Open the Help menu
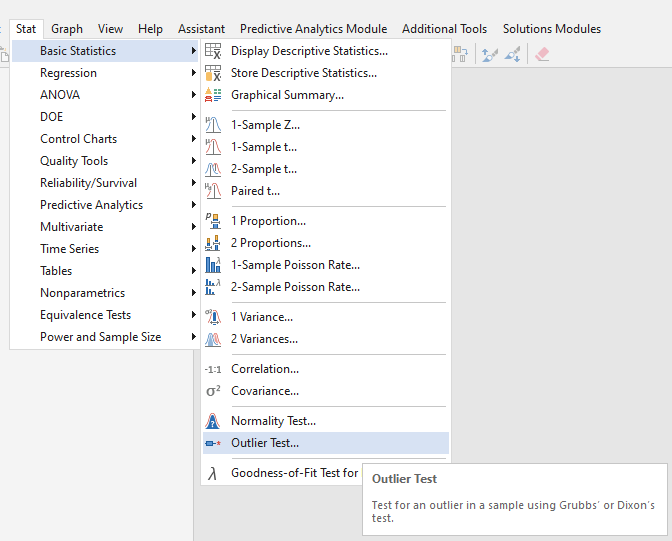Screen dimensions: 672x541 (x=150, y=29)
